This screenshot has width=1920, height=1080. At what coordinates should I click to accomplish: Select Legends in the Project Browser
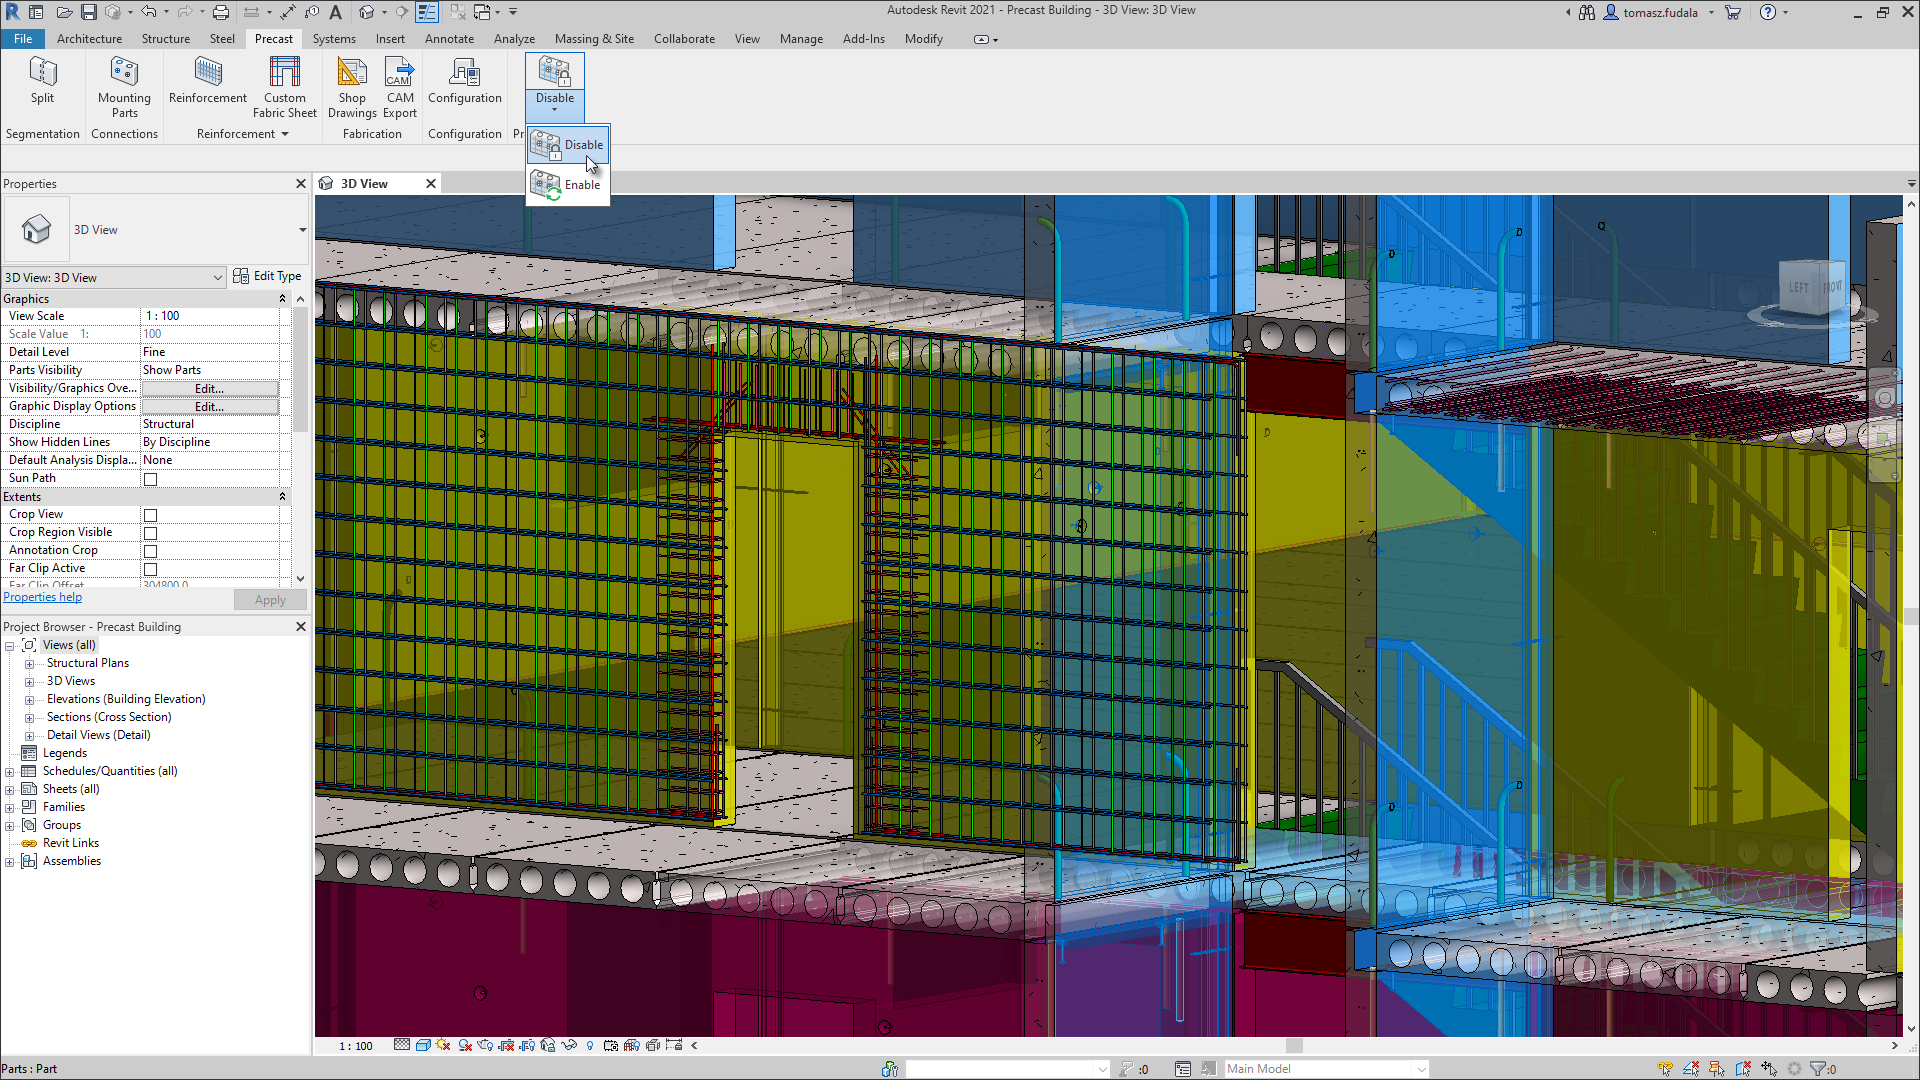pyautogui.click(x=65, y=753)
